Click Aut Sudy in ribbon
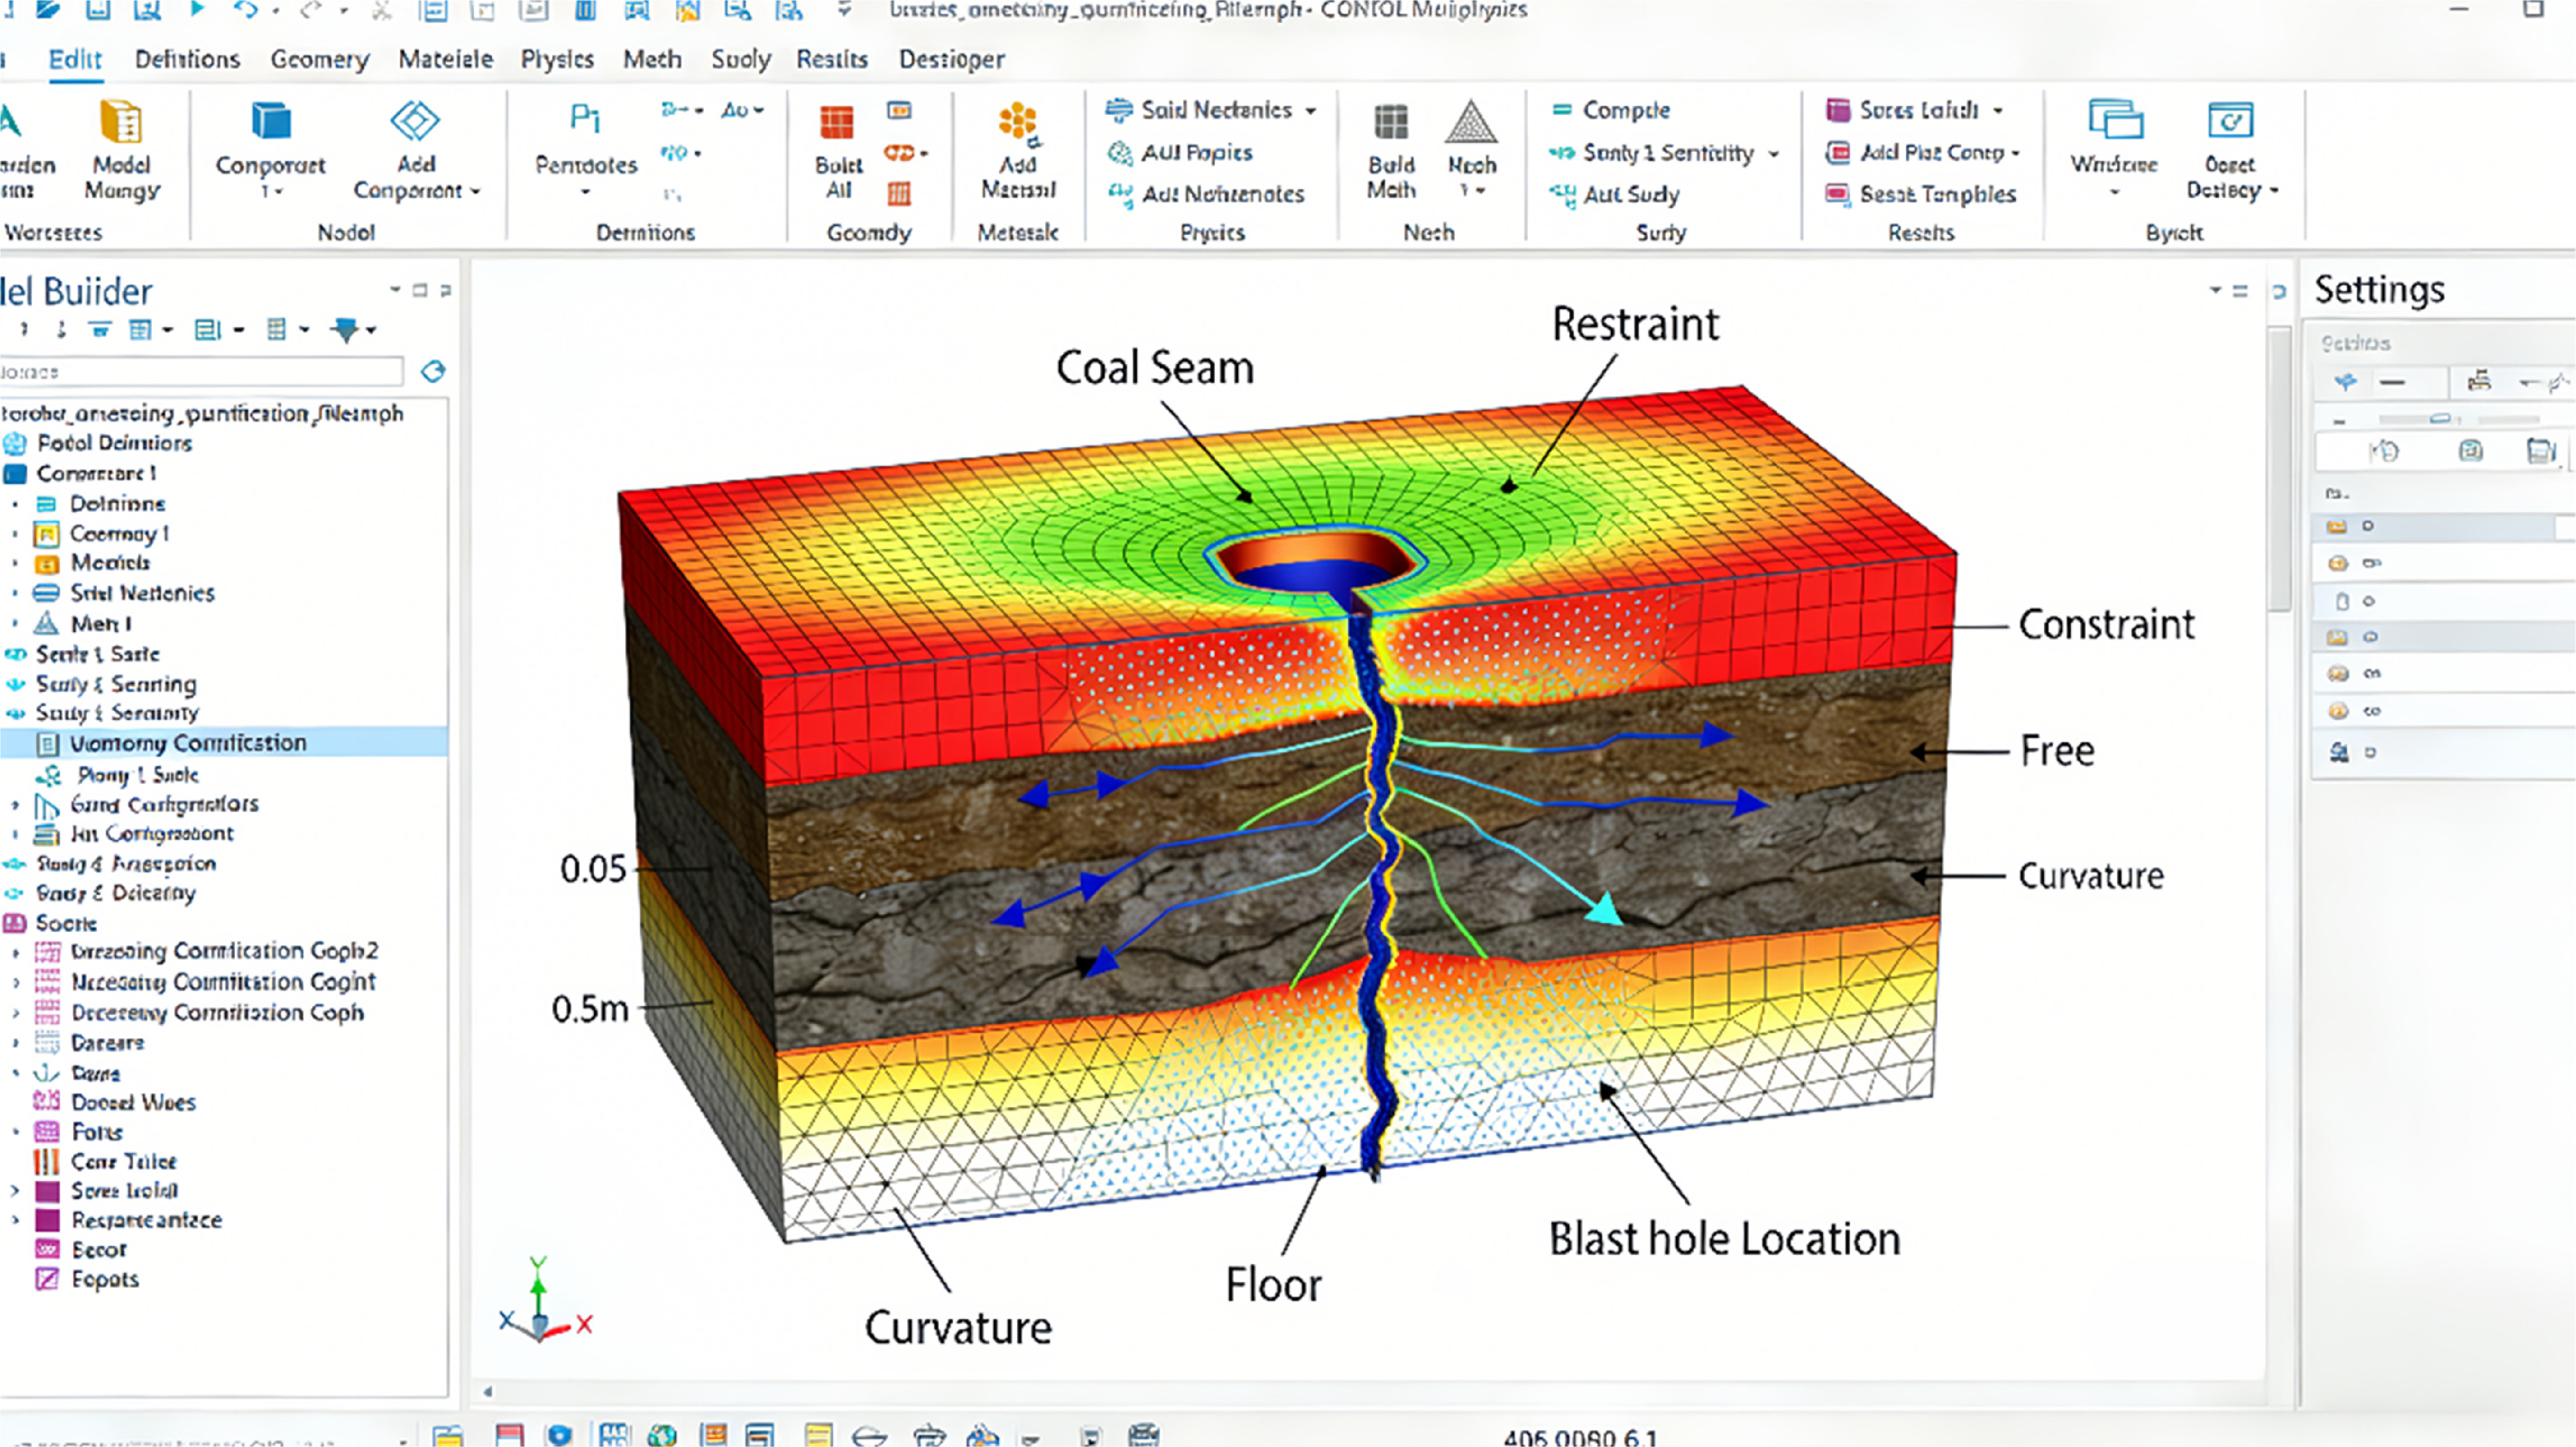The image size is (2576, 1447). [x=1614, y=194]
